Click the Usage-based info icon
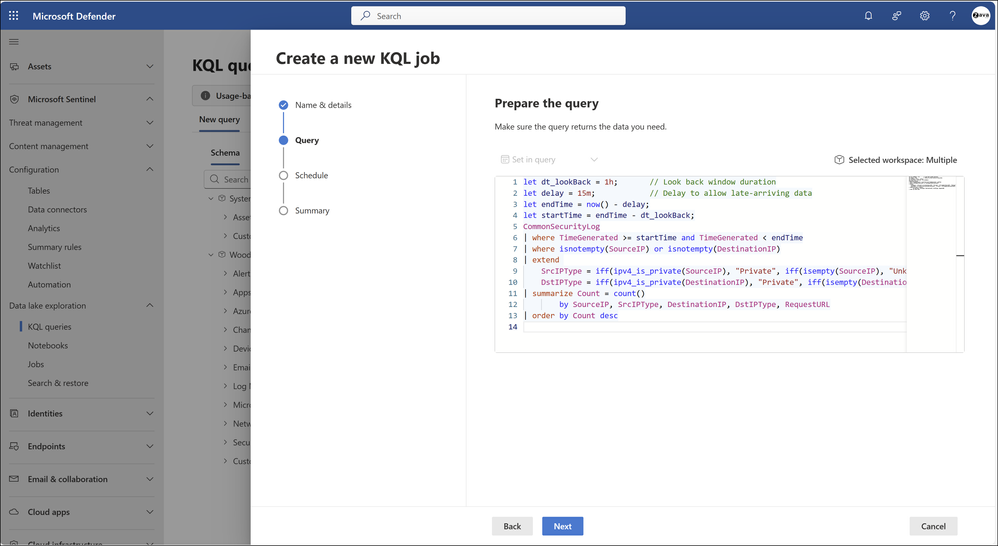 pyautogui.click(x=205, y=95)
